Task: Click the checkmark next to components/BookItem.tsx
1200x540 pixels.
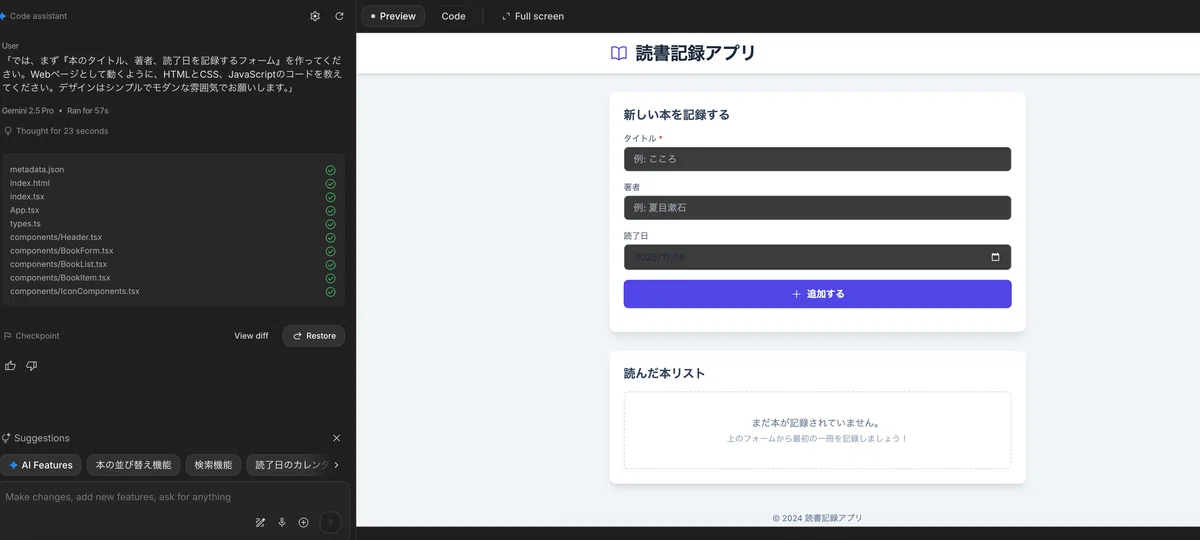Action: click(x=330, y=278)
